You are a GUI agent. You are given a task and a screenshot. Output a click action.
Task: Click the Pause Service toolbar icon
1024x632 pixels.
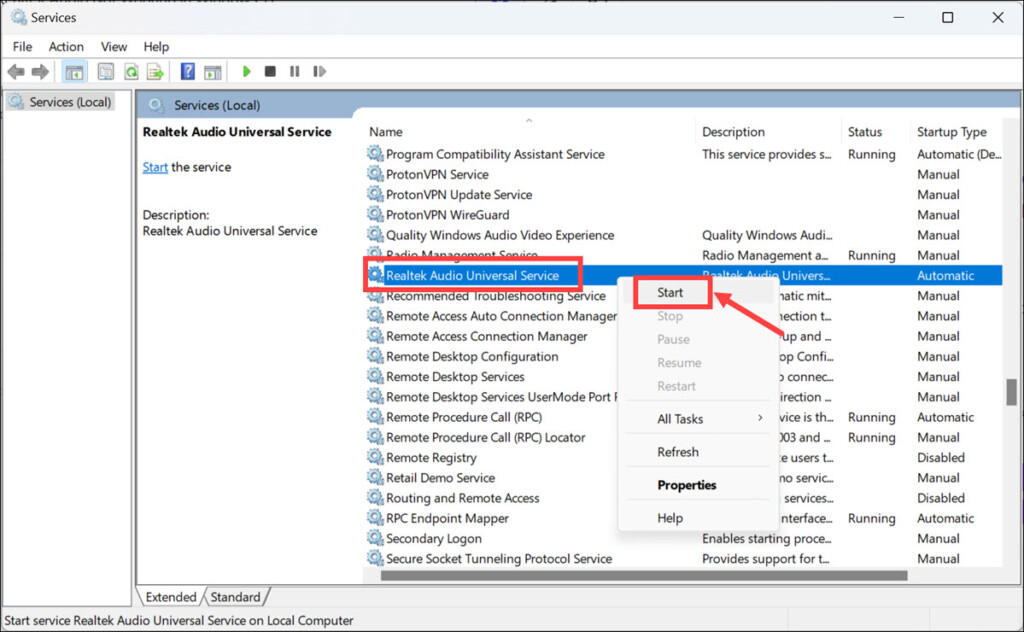click(x=294, y=72)
